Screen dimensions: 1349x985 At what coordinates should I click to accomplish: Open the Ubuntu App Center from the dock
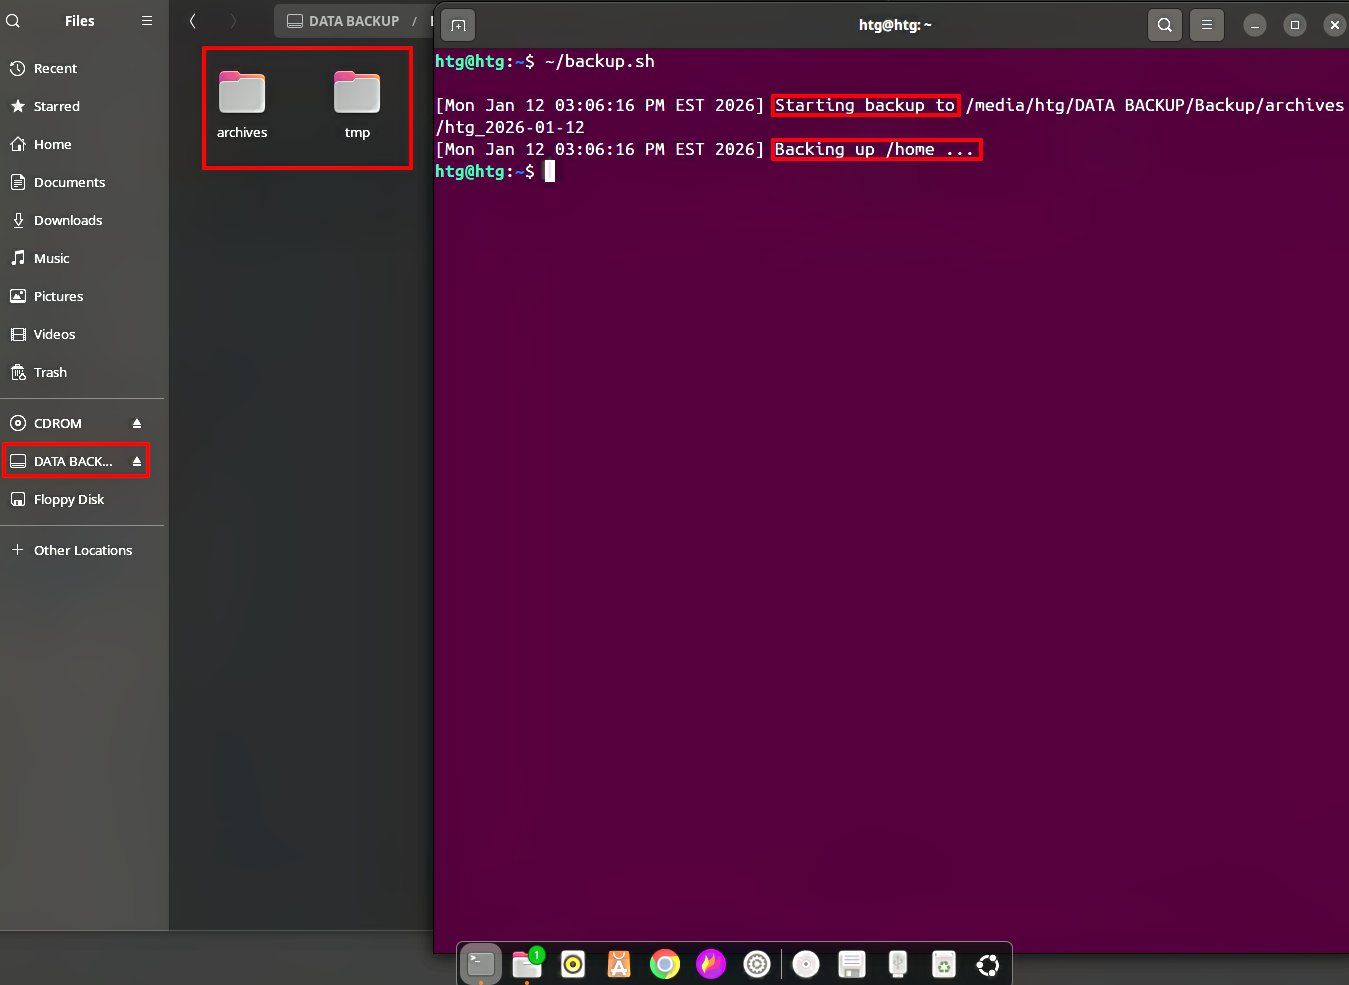click(618, 963)
